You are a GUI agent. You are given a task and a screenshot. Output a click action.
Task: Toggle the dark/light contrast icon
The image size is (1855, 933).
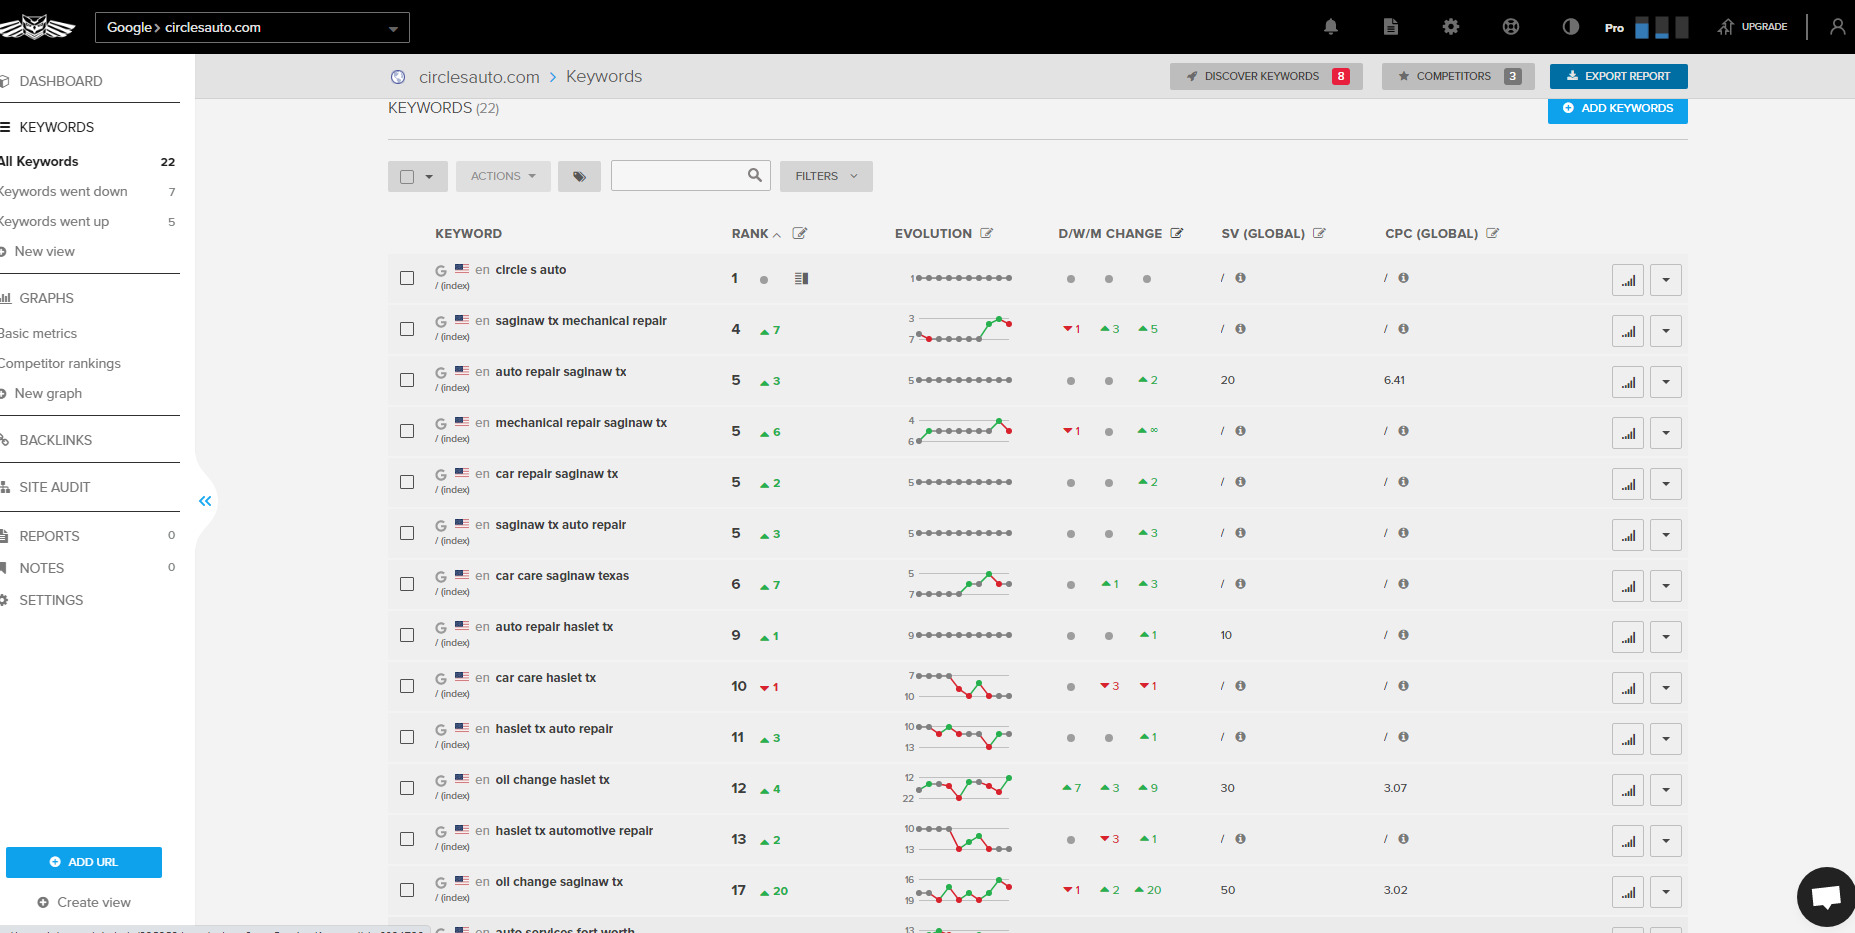pos(1571,27)
